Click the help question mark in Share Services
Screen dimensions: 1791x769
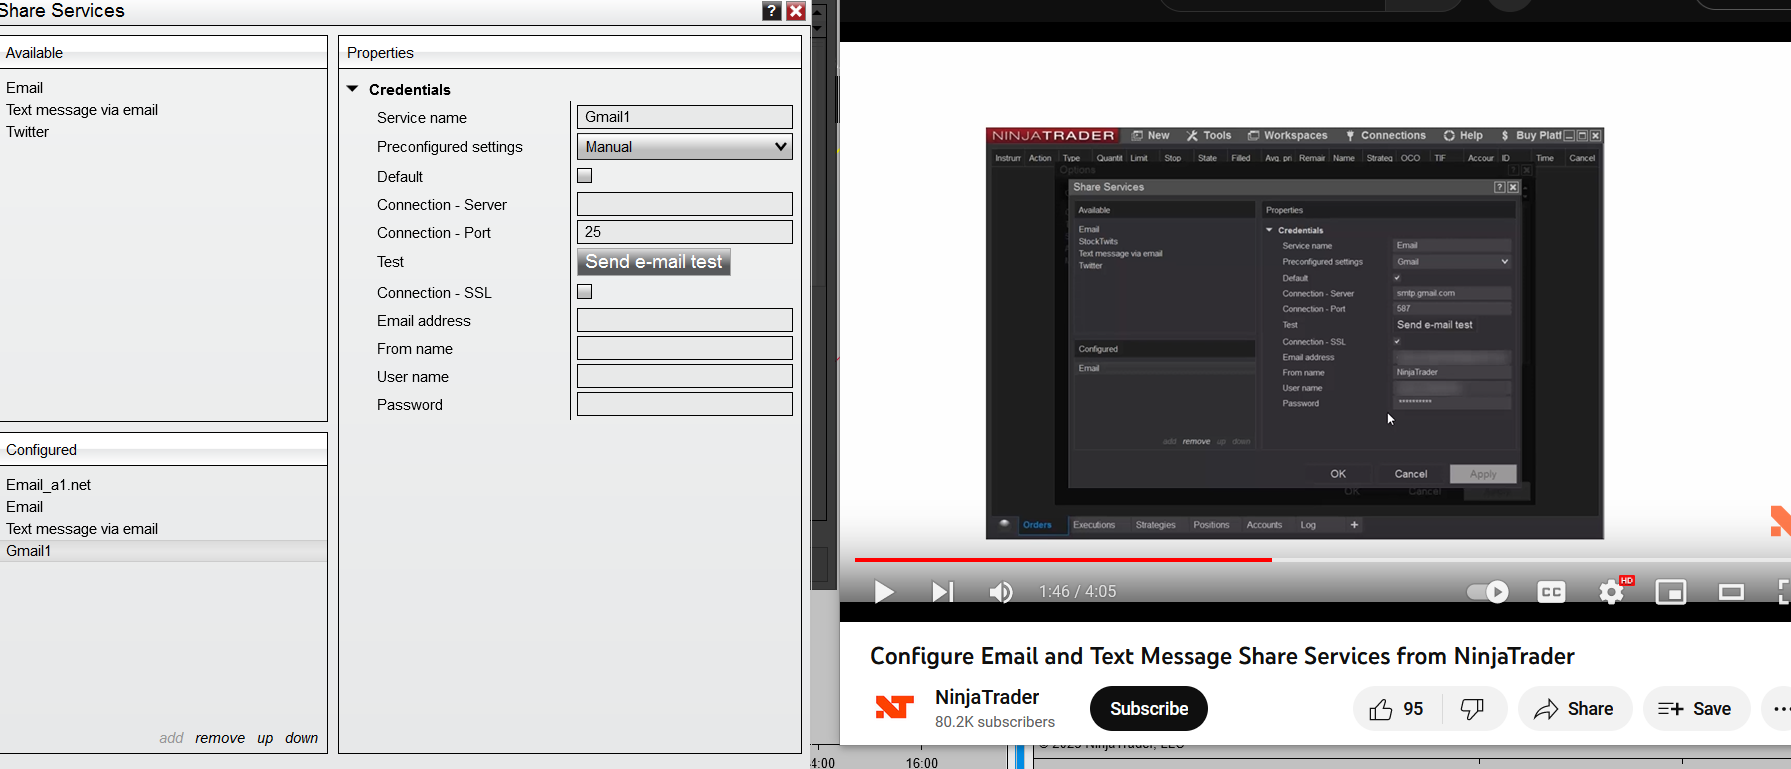[771, 11]
